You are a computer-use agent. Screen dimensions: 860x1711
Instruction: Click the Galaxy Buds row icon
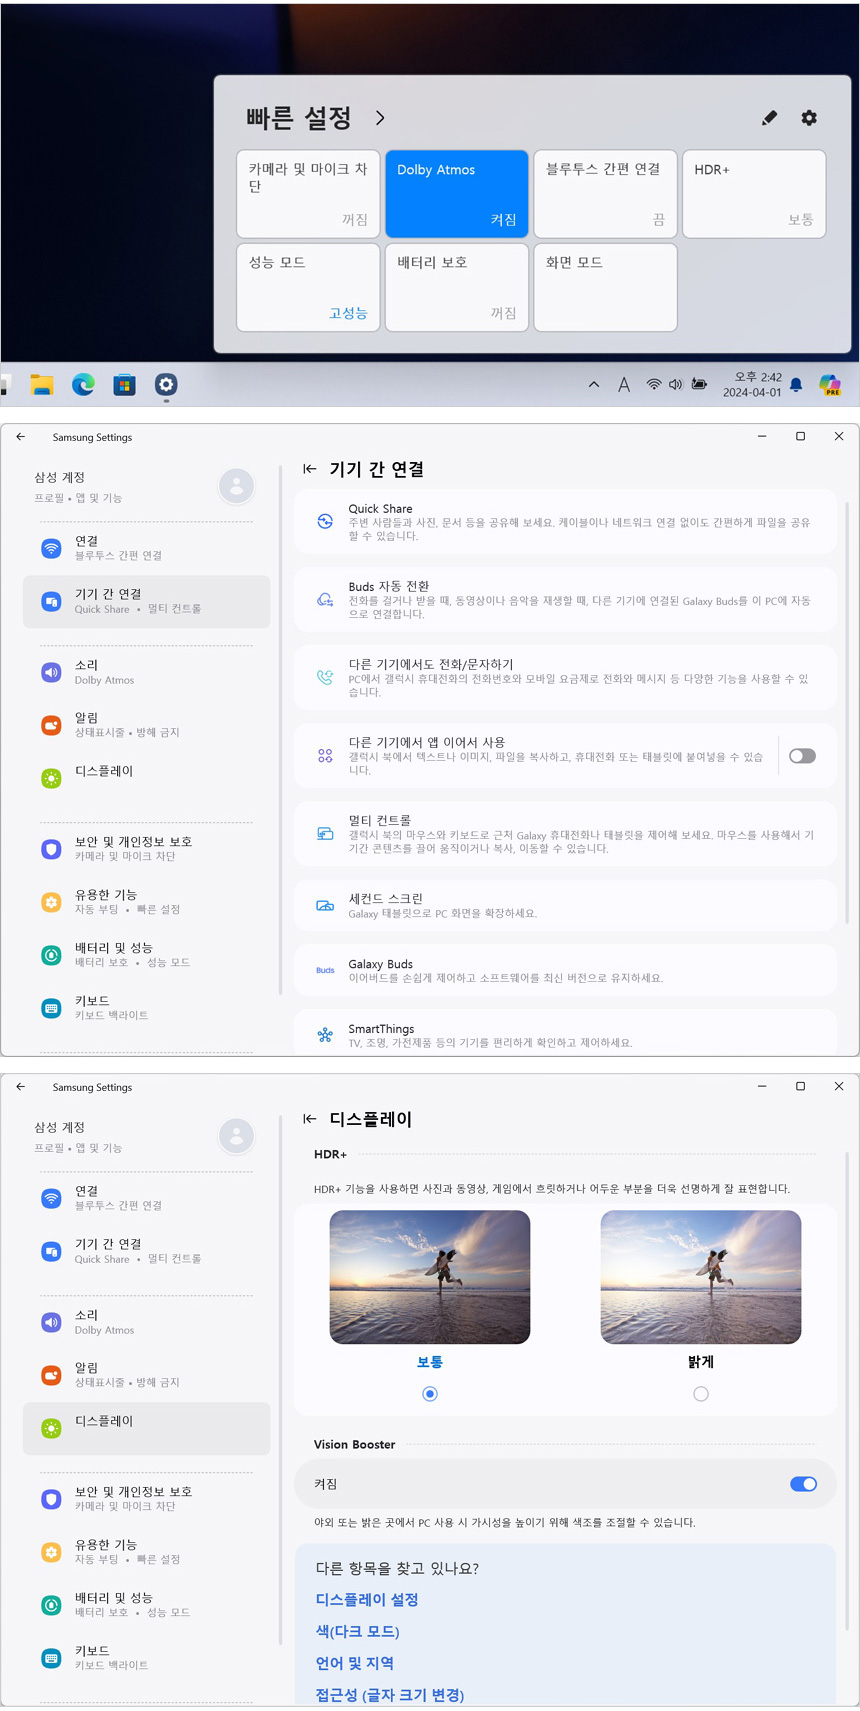(325, 970)
